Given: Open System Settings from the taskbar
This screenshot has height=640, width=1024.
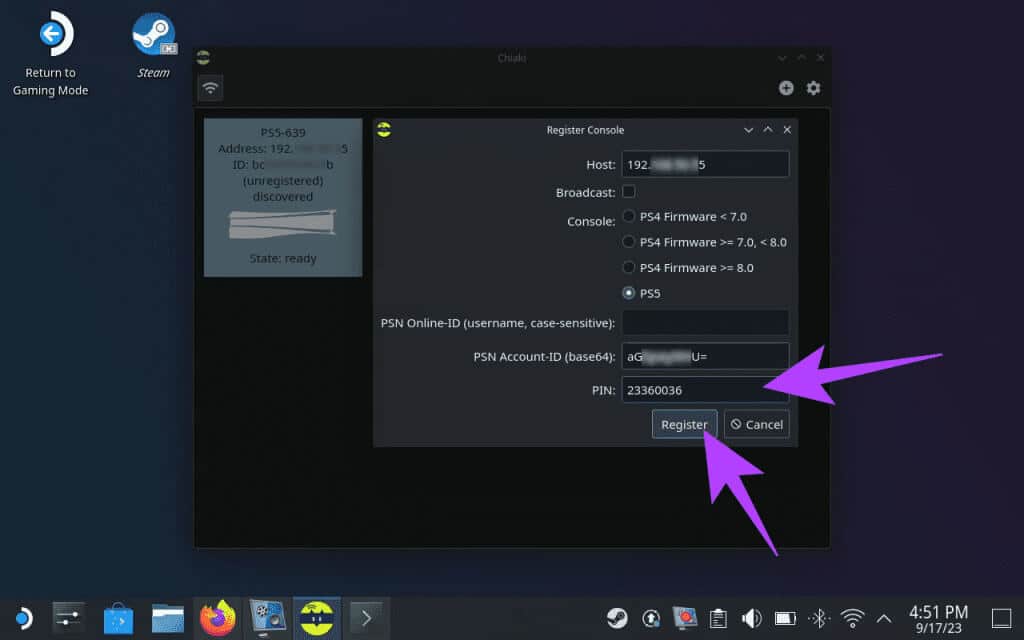Looking at the screenshot, I should pyautogui.click(x=68, y=618).
